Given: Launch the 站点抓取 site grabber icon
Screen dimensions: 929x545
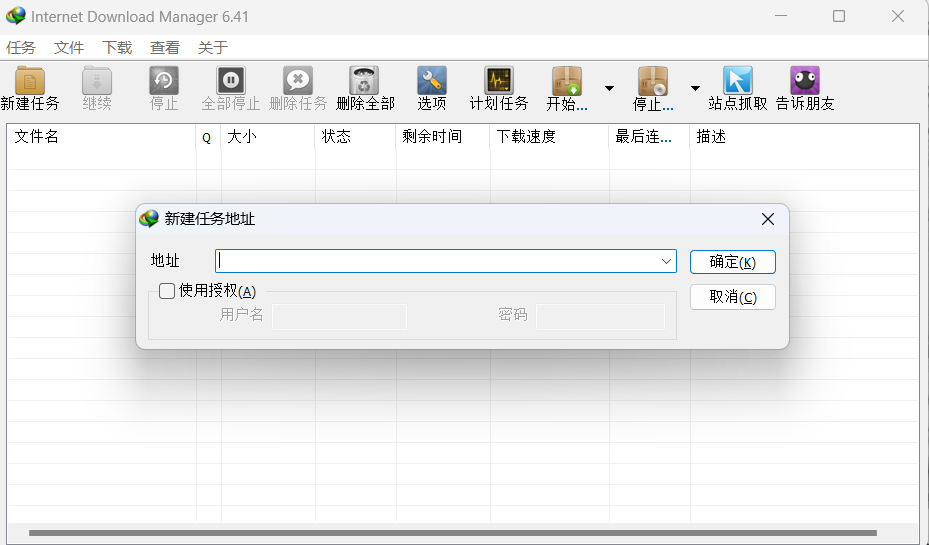Looking at the screenshot, I should click(x=738, y=81).
